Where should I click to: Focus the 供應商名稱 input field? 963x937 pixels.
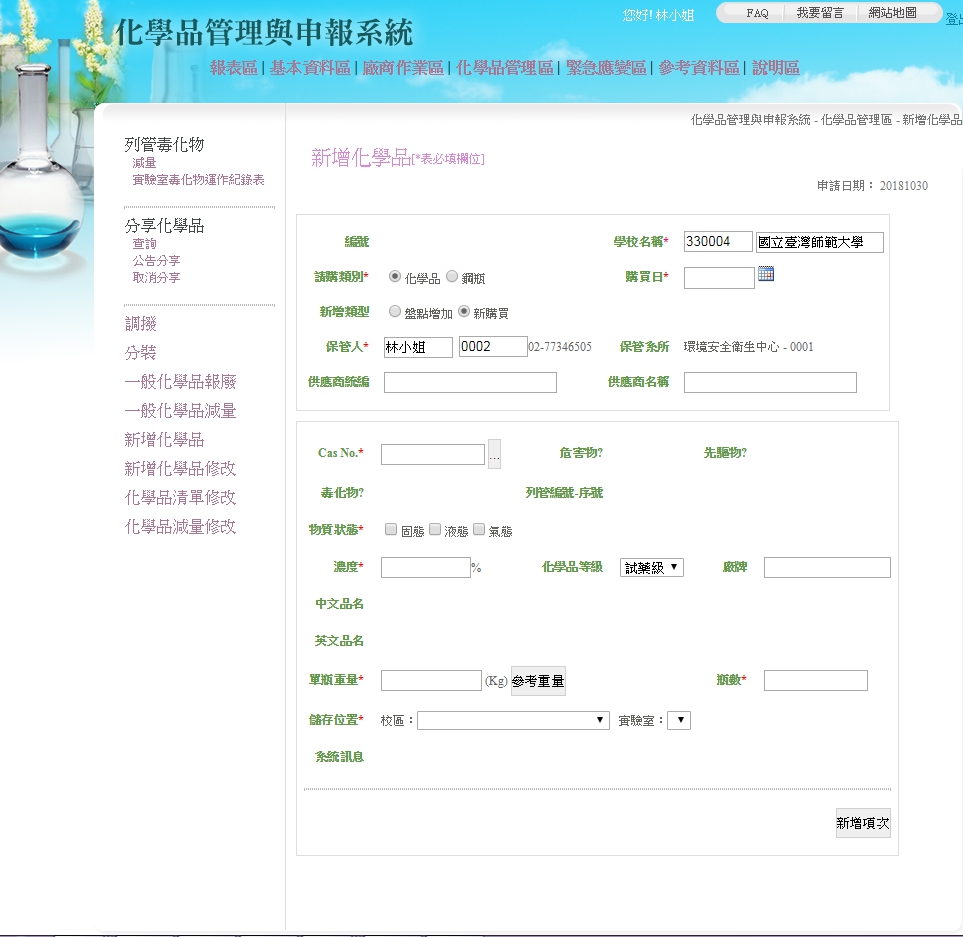click(771, 382)
